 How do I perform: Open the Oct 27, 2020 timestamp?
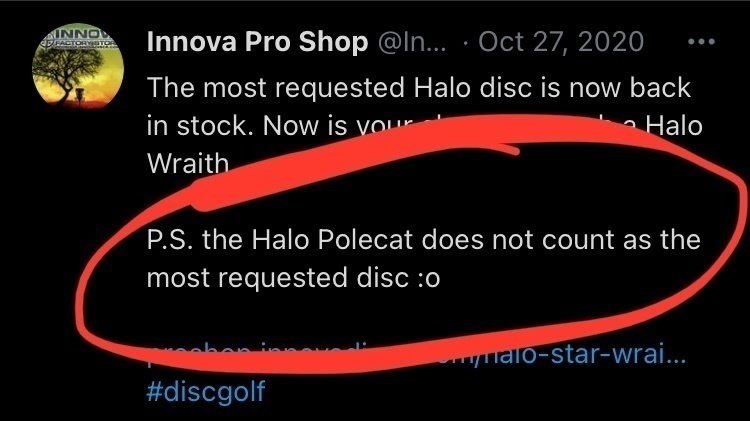(x=561, y=43)
